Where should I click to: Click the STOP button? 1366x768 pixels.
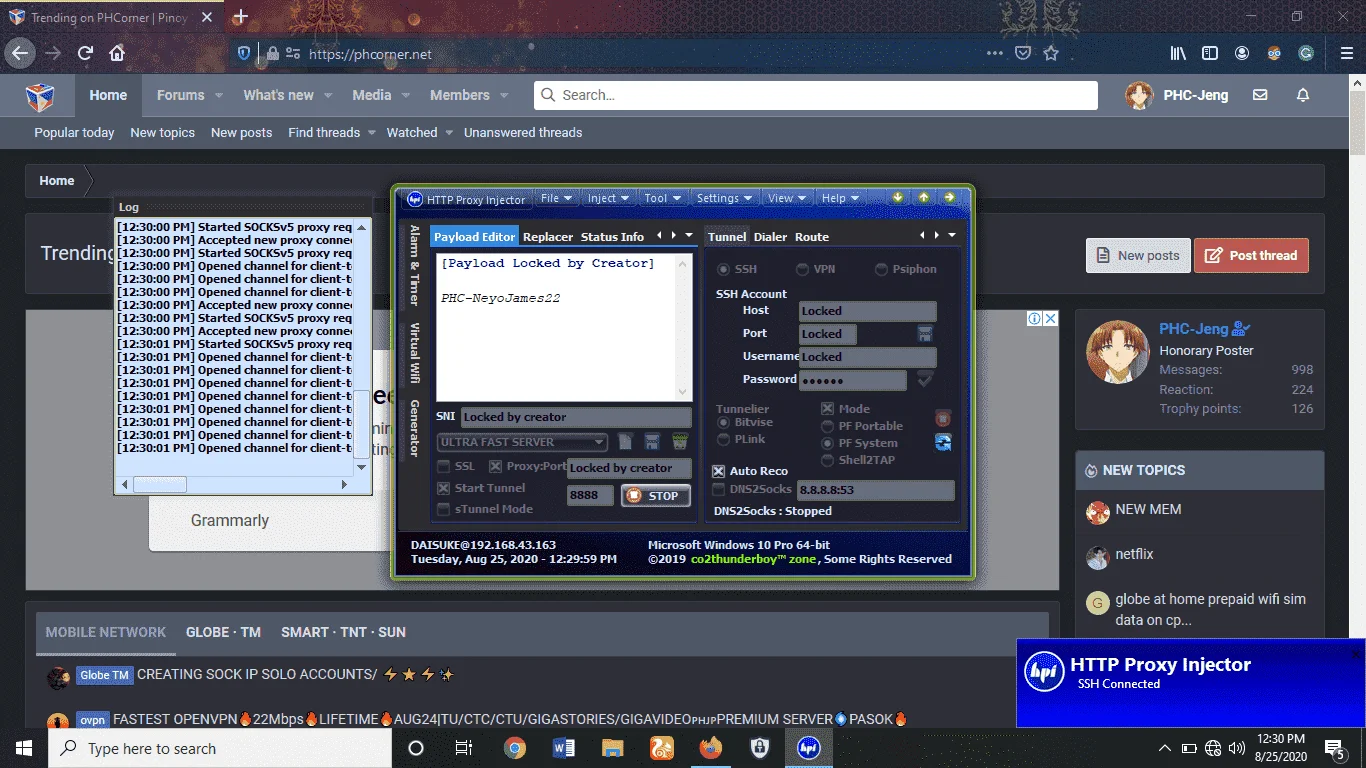coord(655,495)
